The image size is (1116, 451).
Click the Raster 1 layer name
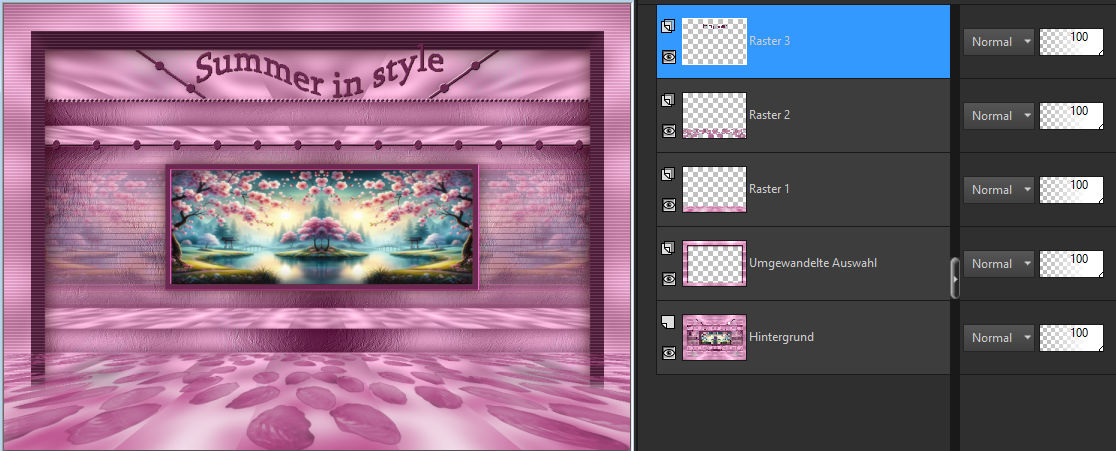769,189
